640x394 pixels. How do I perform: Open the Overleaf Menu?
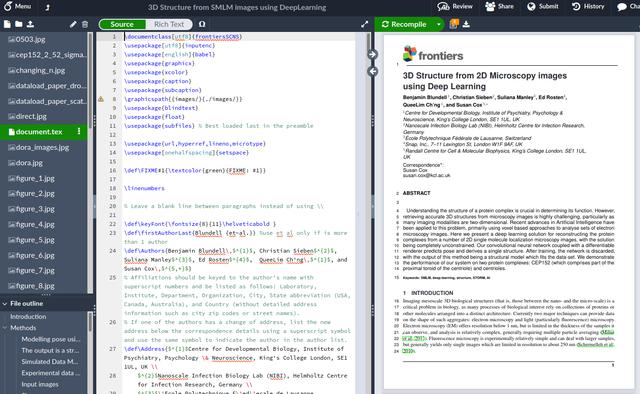click(17, 7)
